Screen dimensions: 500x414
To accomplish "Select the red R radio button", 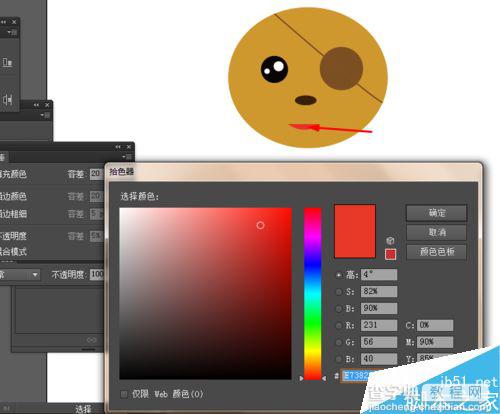I will (x=339, y=325).
